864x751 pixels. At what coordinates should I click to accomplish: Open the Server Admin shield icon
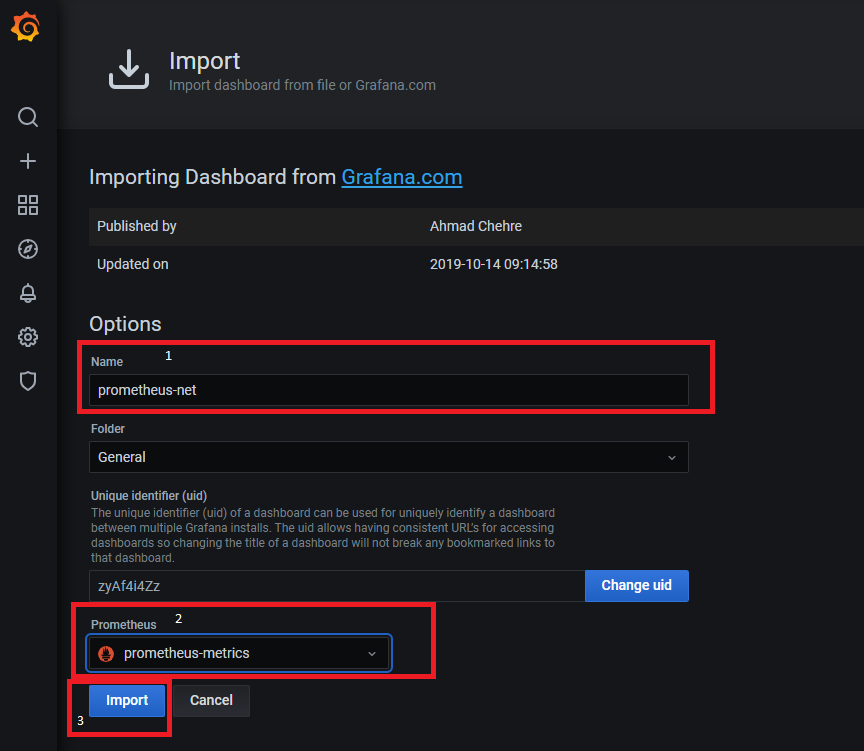pyautogui.click(x=28, y=381)
